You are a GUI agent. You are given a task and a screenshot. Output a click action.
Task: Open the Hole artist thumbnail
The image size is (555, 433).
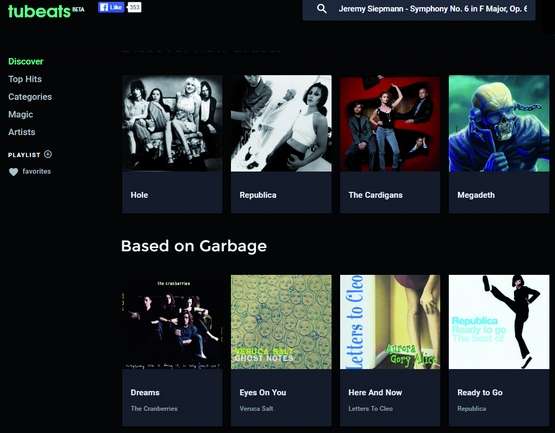click(172, 123)
